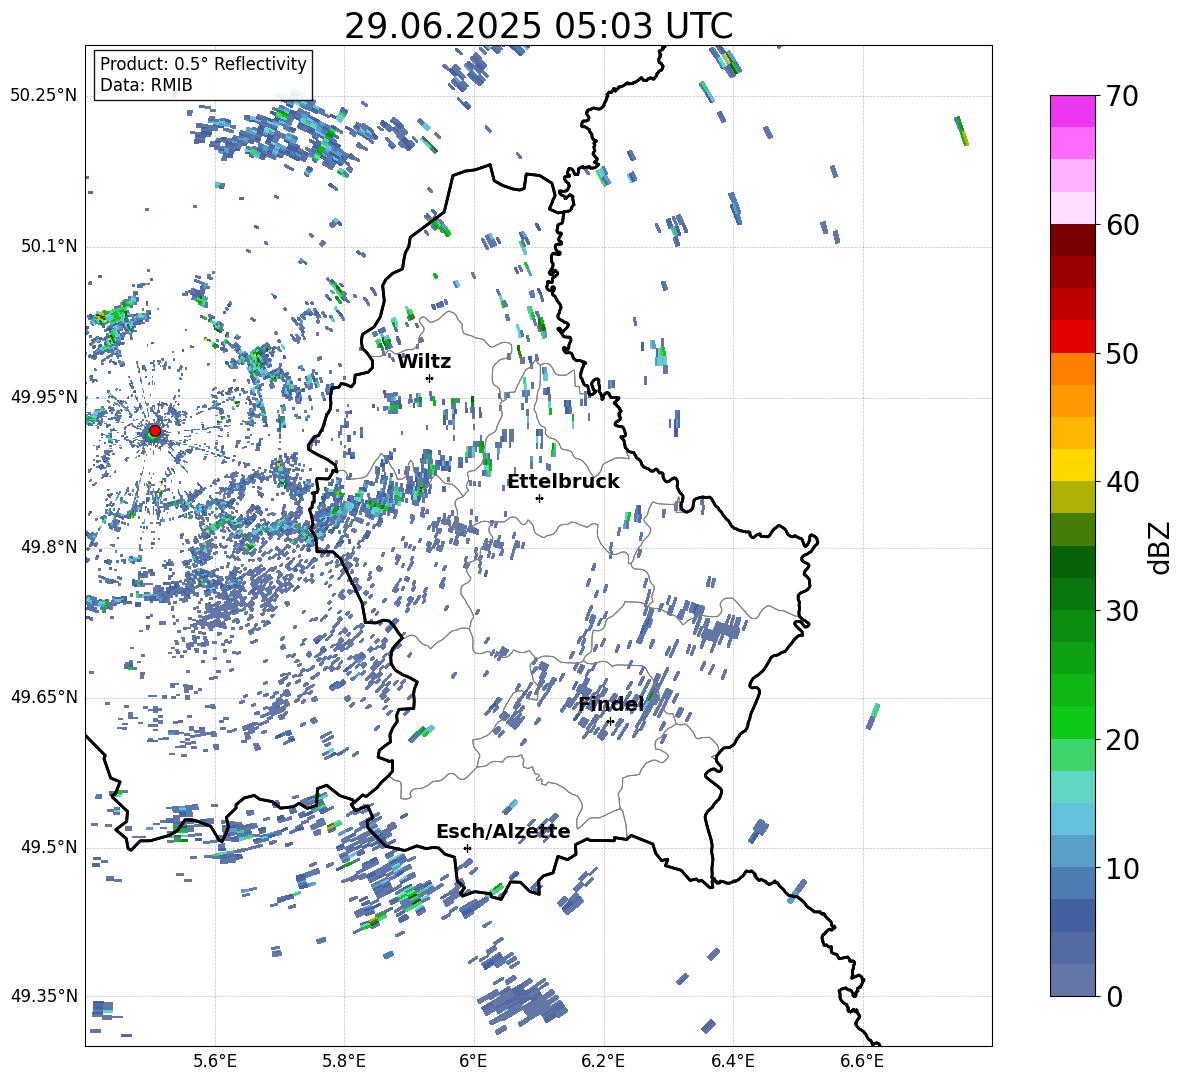Click the dBZ colorbar axis label

(1161, 547)
